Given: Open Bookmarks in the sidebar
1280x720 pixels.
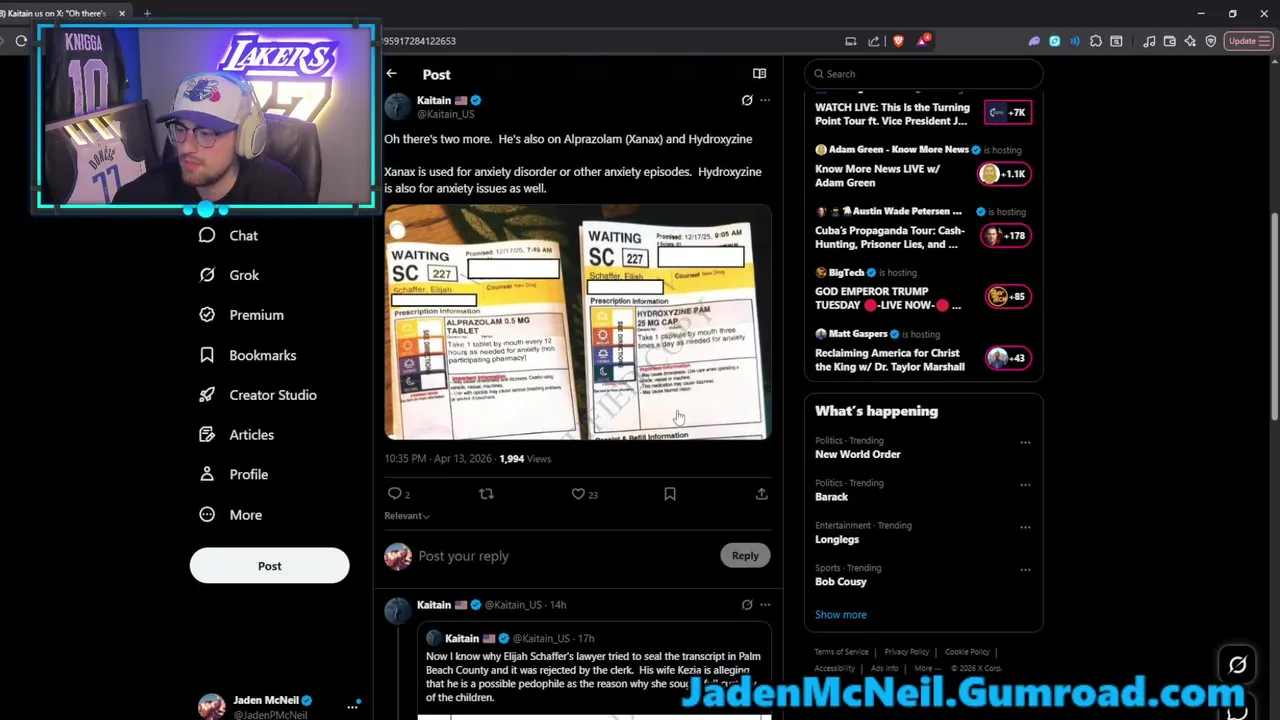Looking at the screenshot, I should (x=248, y=355).
